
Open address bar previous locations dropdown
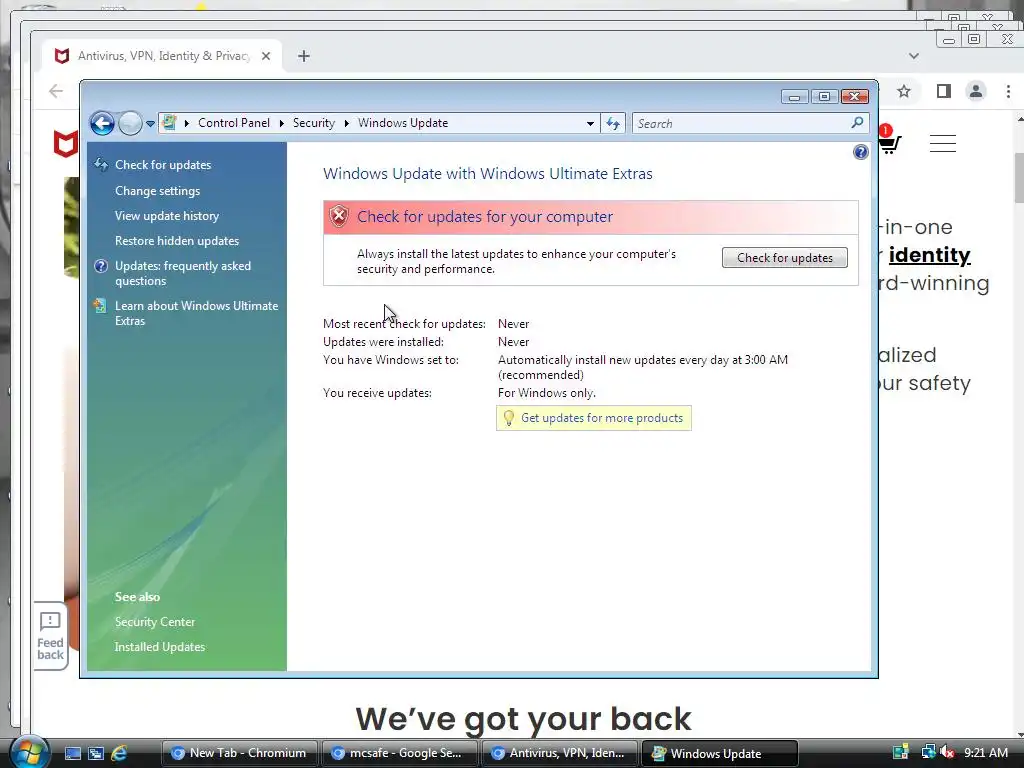tap(590, 123)
